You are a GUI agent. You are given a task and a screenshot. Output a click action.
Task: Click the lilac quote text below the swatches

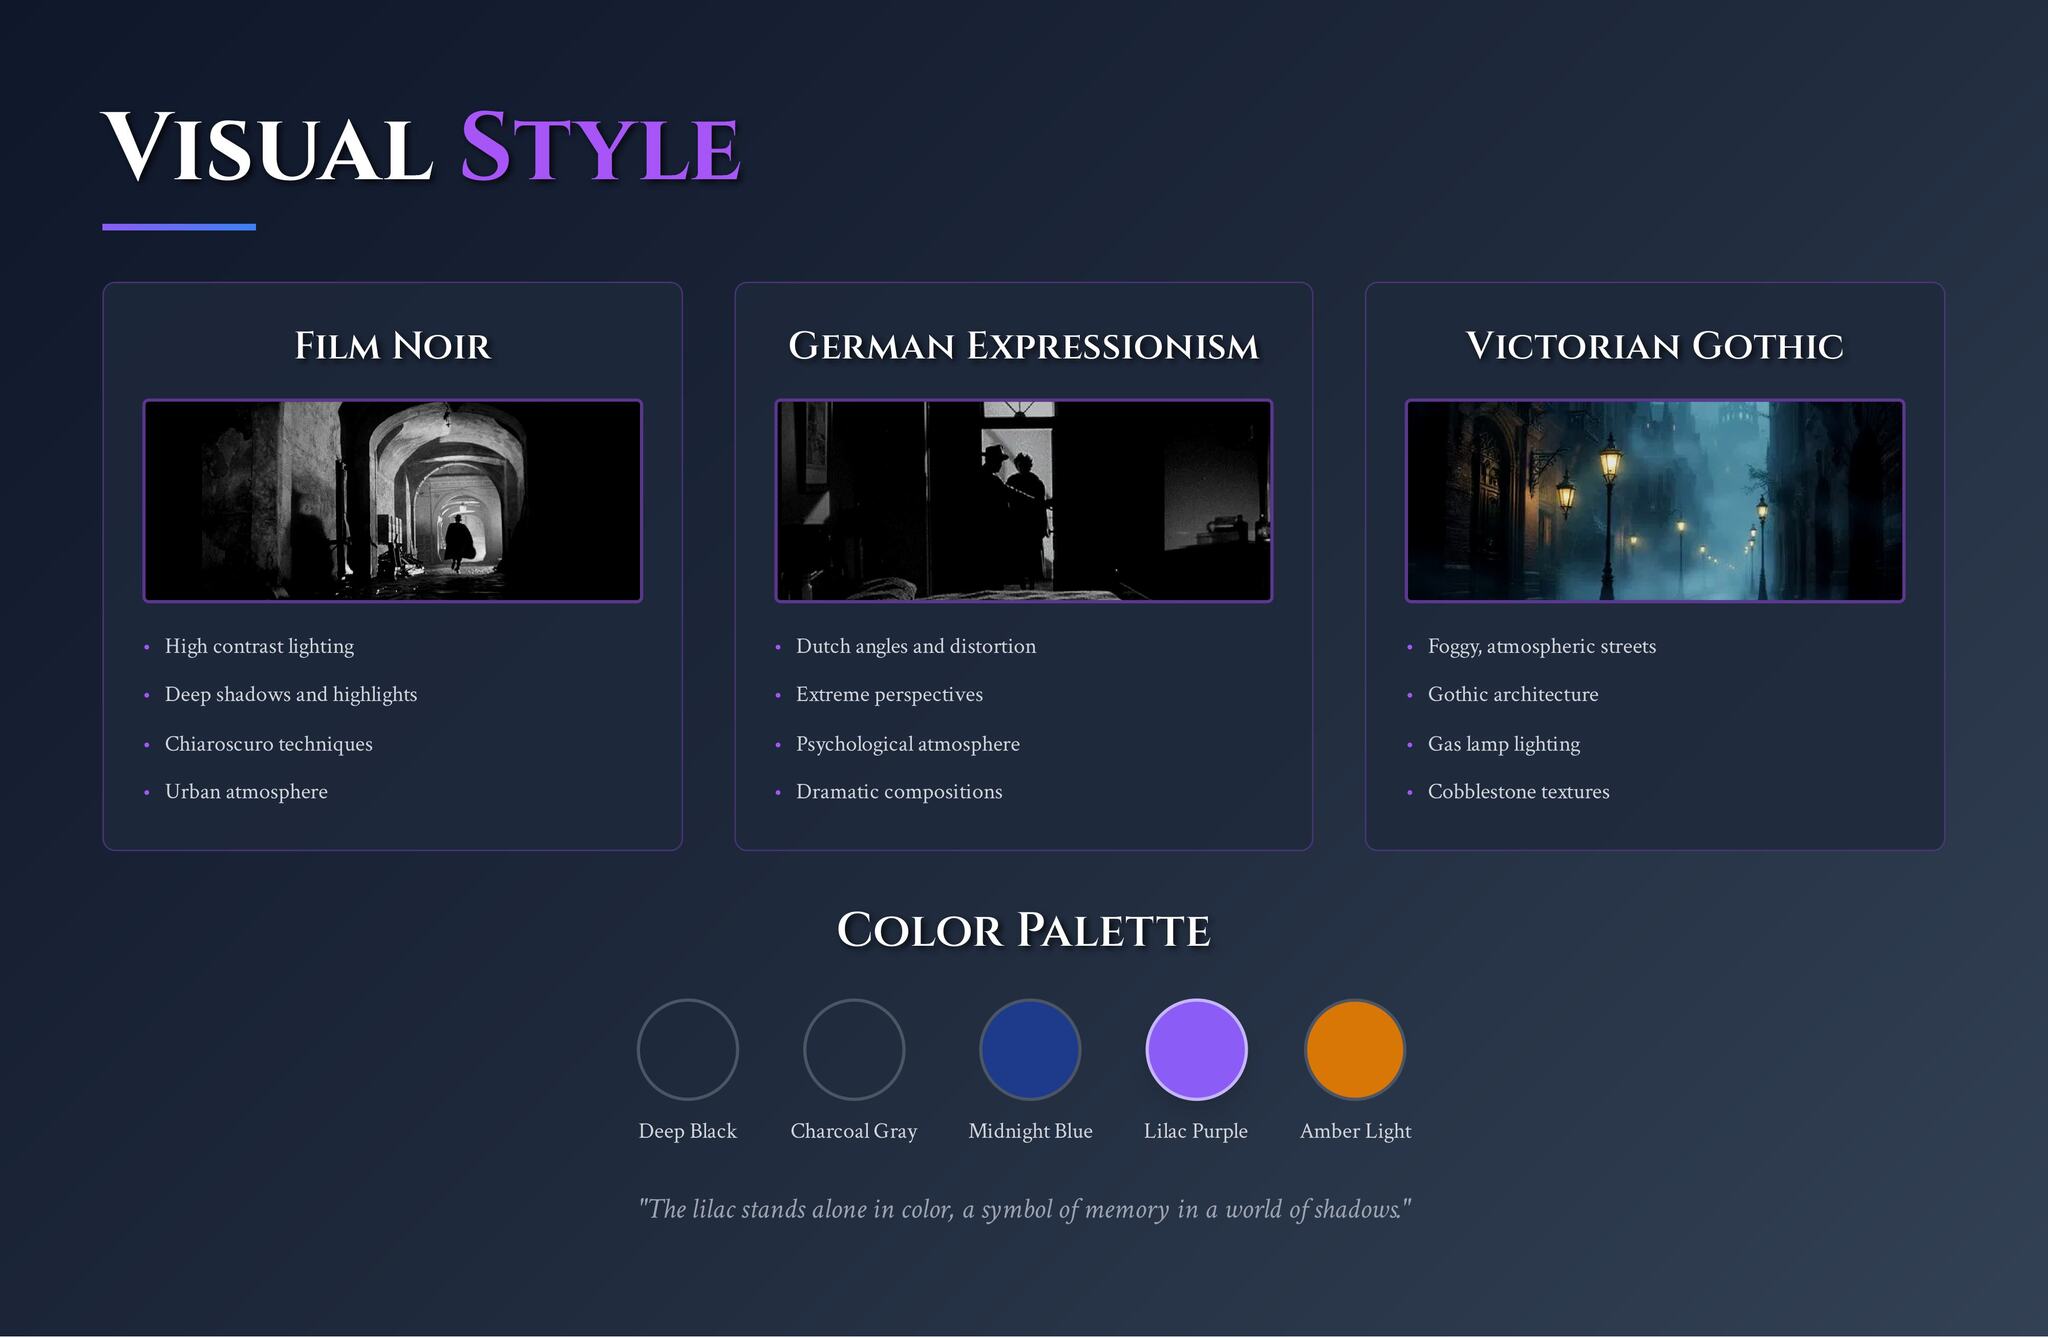point(1024,1209)
